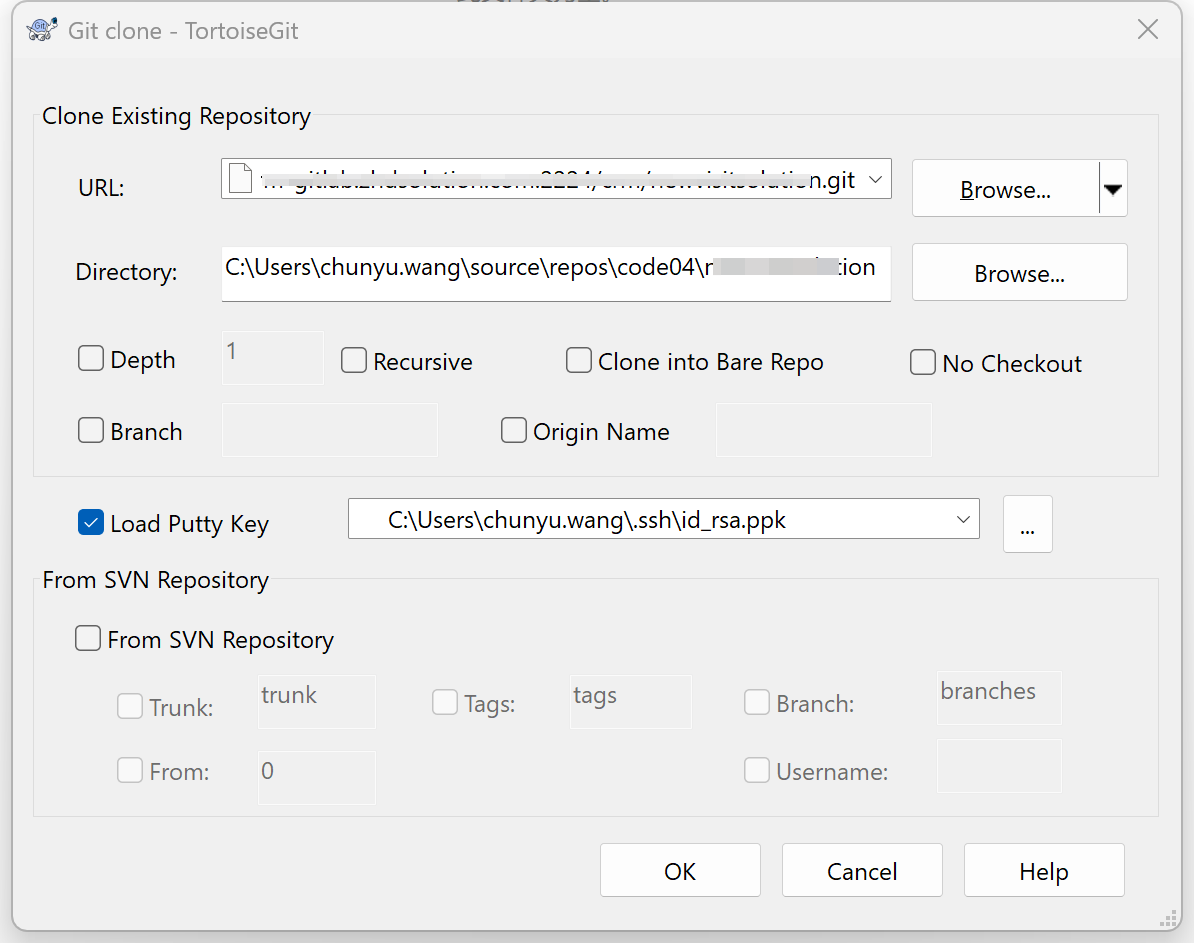This screenshot has width=1194, height=943.
Task: Open the Putty key path dropdown
Action: click(x=963, y=519)
